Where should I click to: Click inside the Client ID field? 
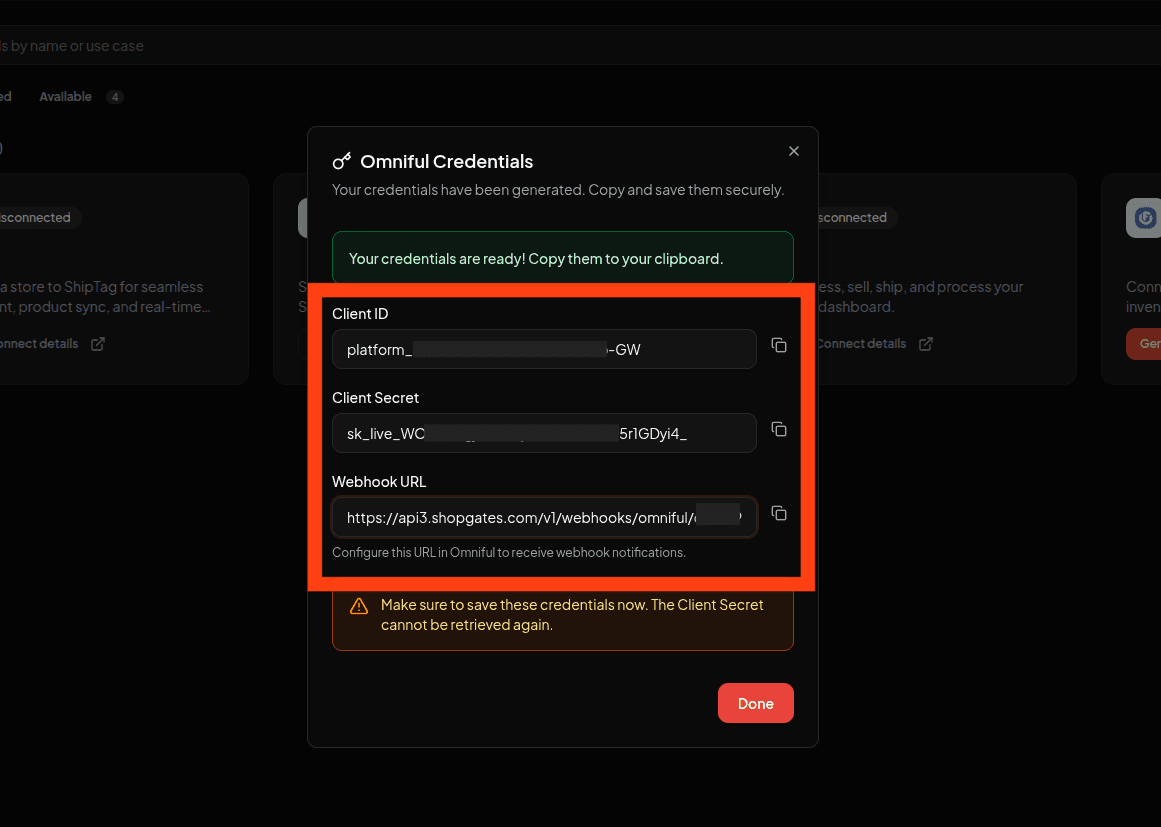click(x=544, y=349)
